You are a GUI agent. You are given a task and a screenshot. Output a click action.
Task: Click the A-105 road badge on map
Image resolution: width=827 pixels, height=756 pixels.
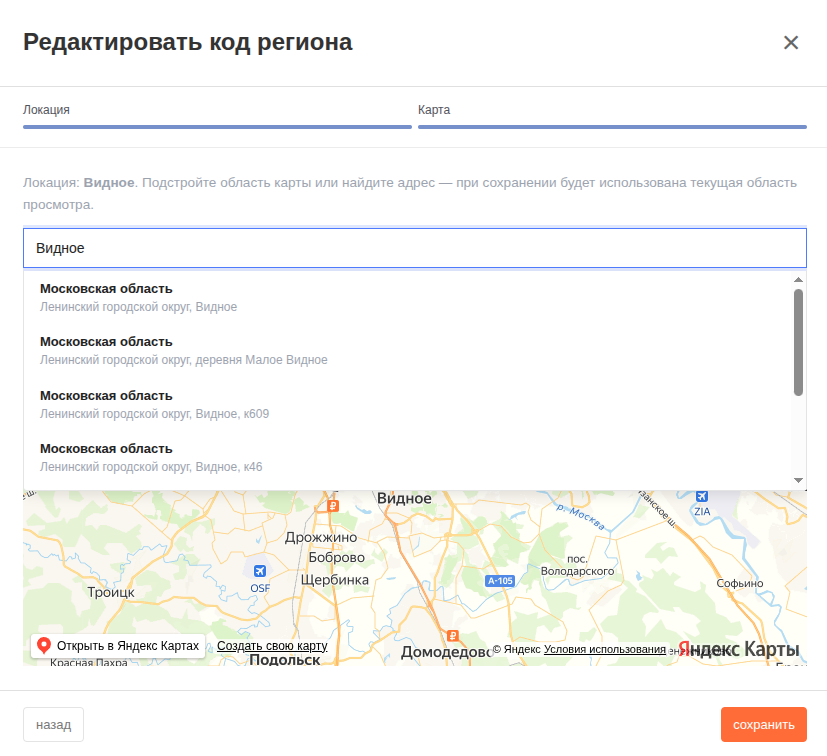tap(499, 581)
